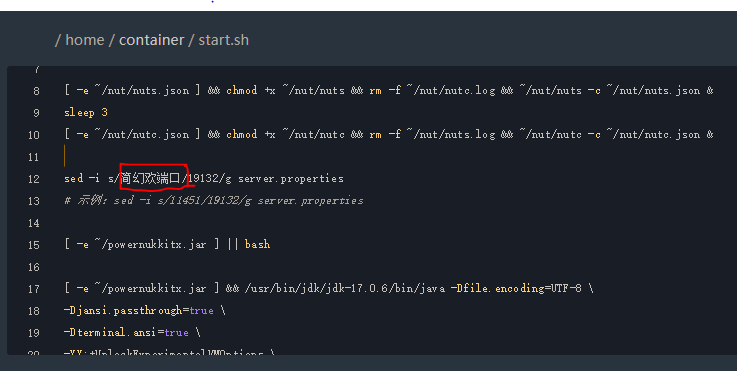Click line number 8 in gutter
This screenshot has width=737, height=371.
point(36,91)
